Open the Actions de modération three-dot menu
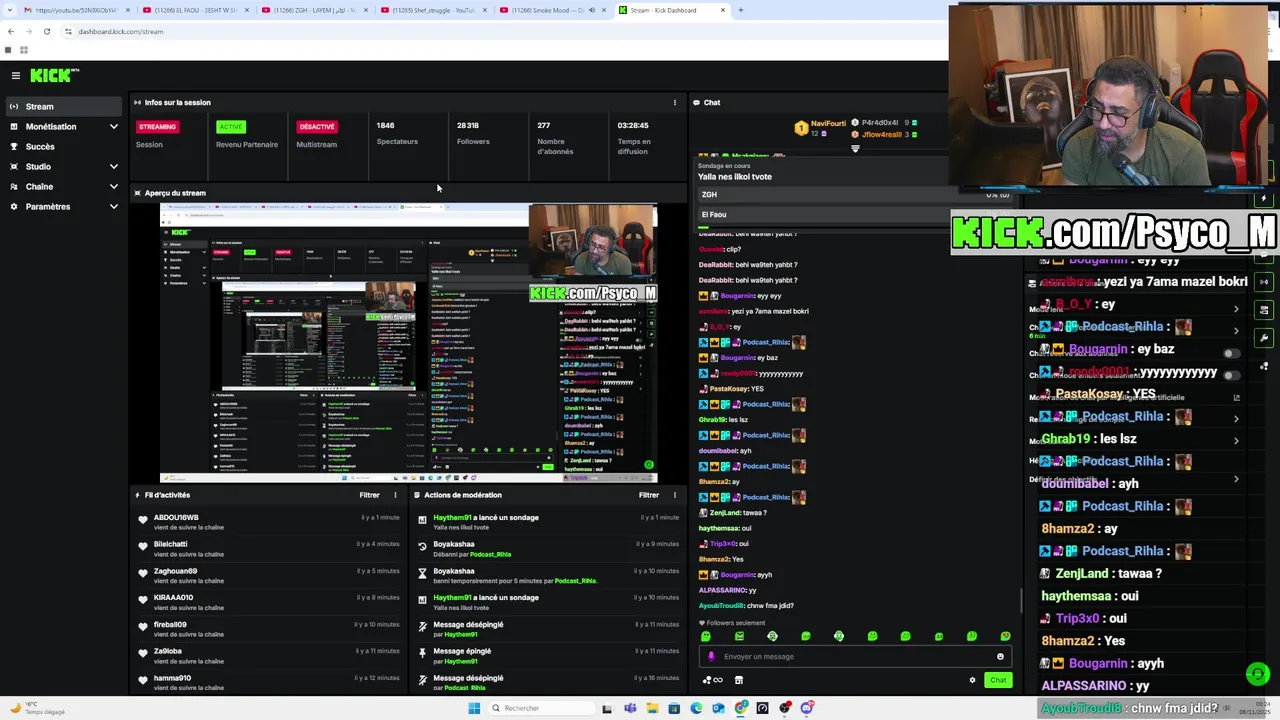Image resolution: width=1280 pixels, height=720 pixels. point(674,495)
